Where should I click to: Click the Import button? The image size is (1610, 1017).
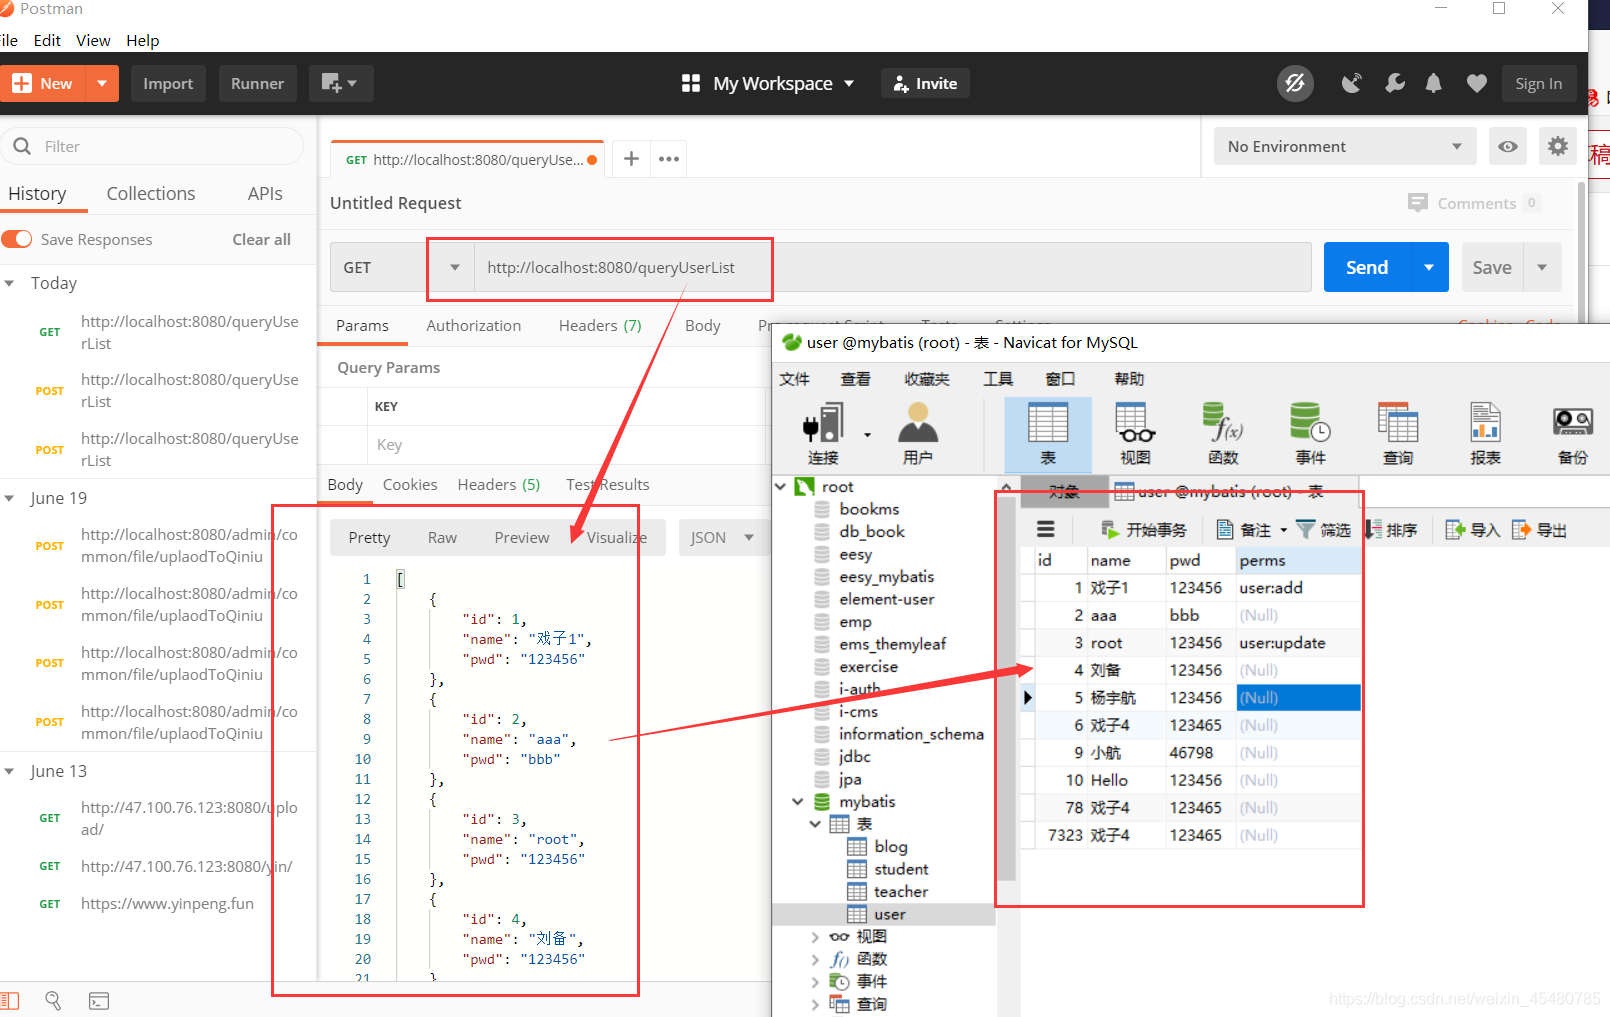168,84
